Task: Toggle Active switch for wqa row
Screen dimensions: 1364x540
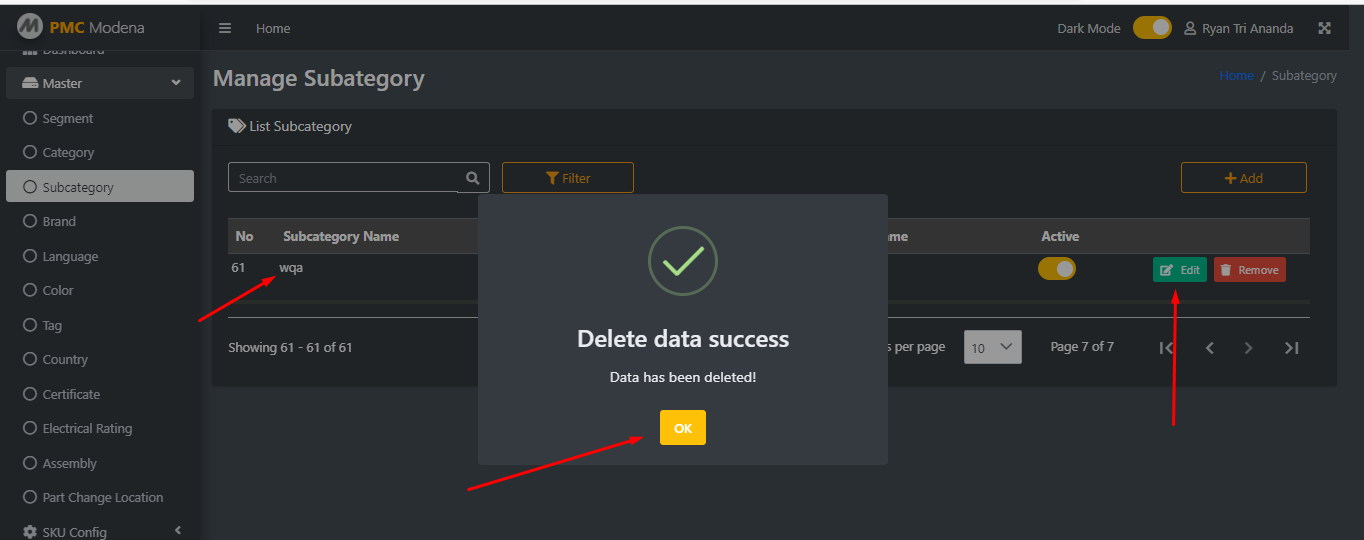Action: [1057, 269]
